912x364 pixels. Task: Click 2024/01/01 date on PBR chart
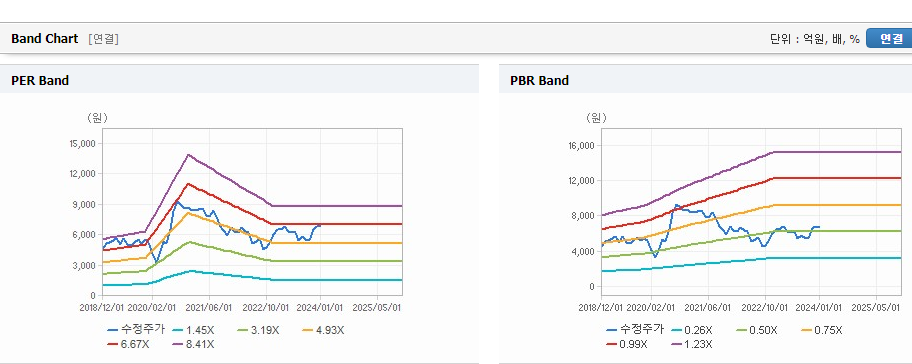[x=820, y=307]
